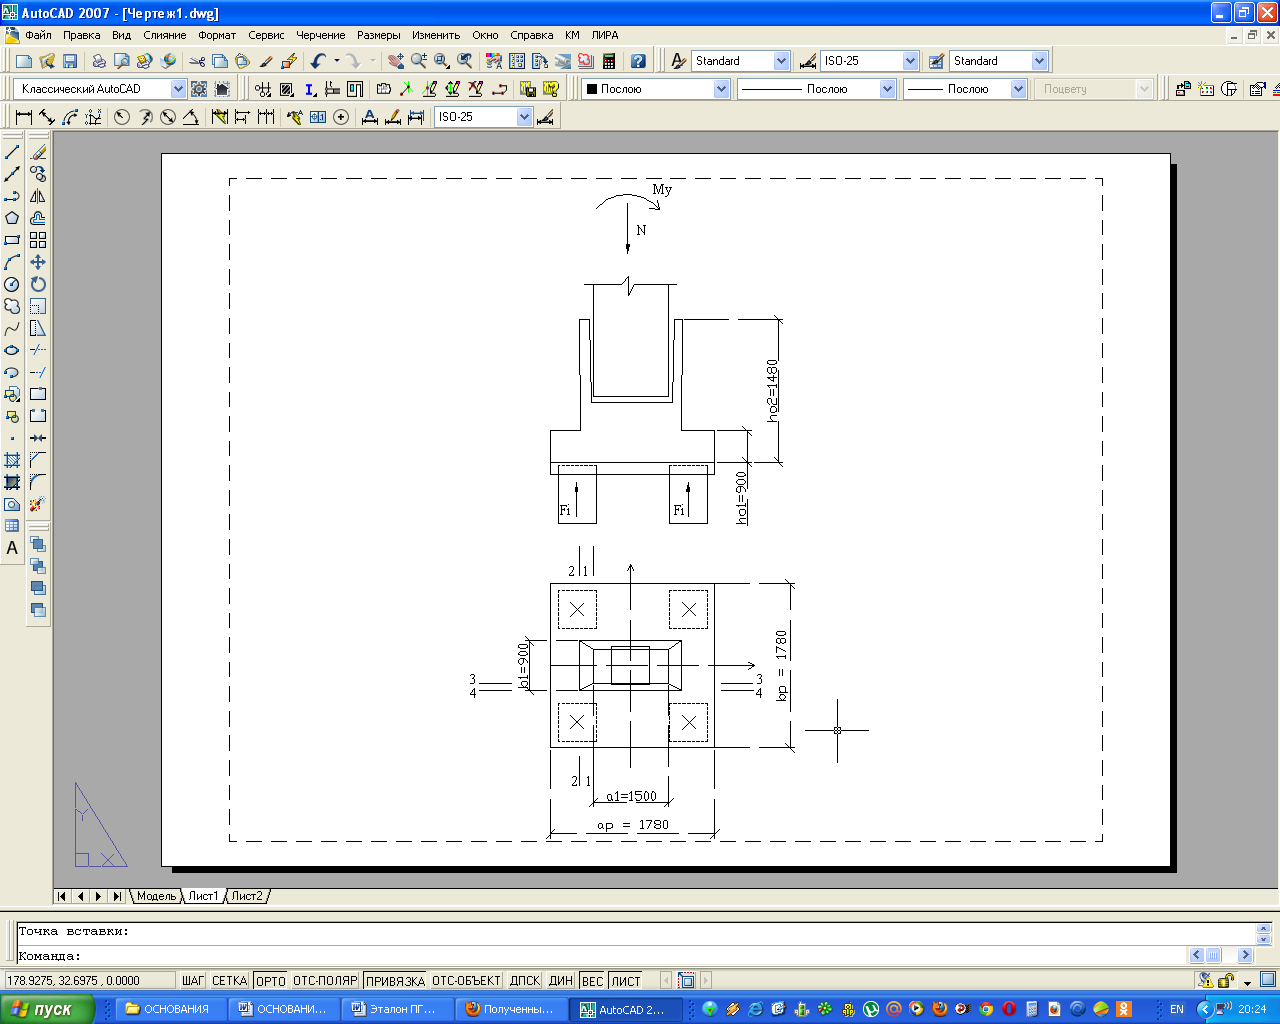1280x1024 pixels.
Task: Open the Послою color dropdown
Action: point(721,89)
